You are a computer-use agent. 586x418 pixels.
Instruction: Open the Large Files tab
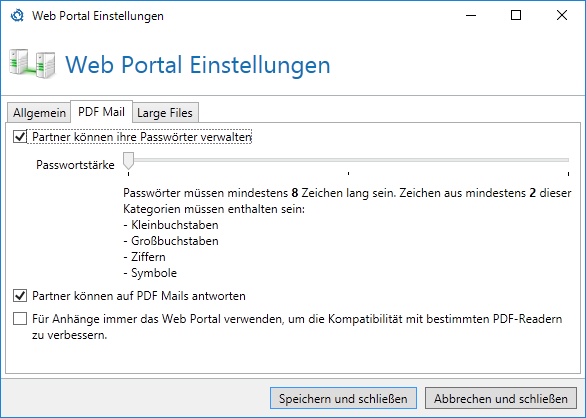pos(165,113)
